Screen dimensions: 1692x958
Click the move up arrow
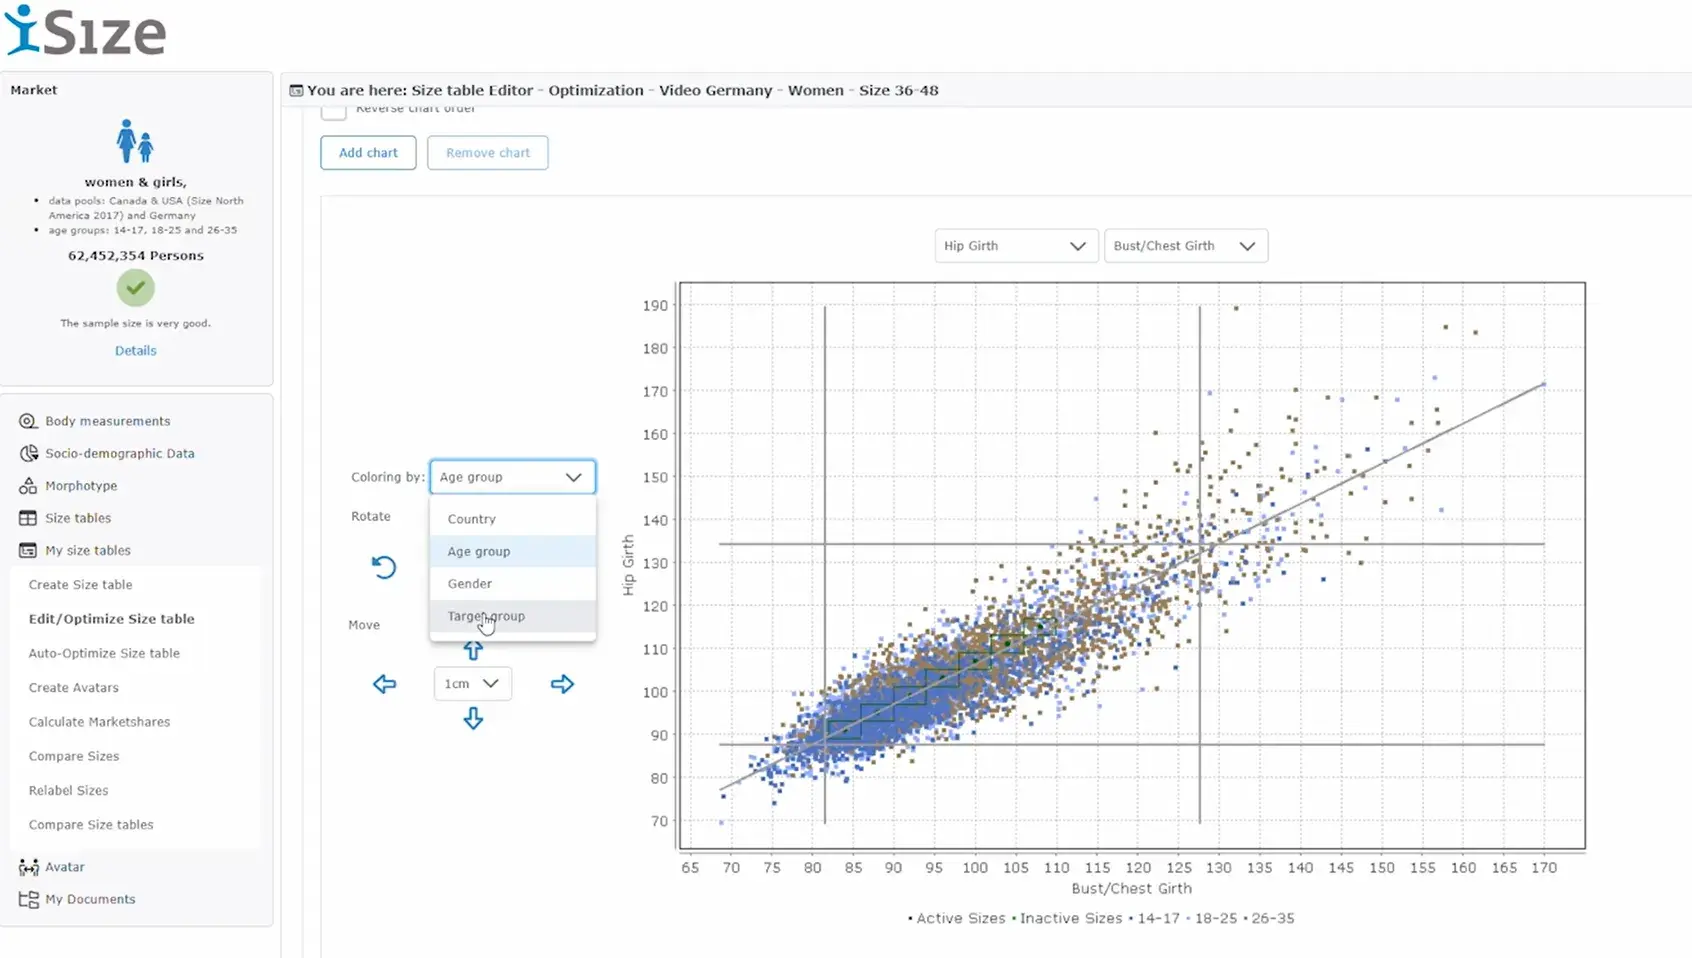(473, 650)
